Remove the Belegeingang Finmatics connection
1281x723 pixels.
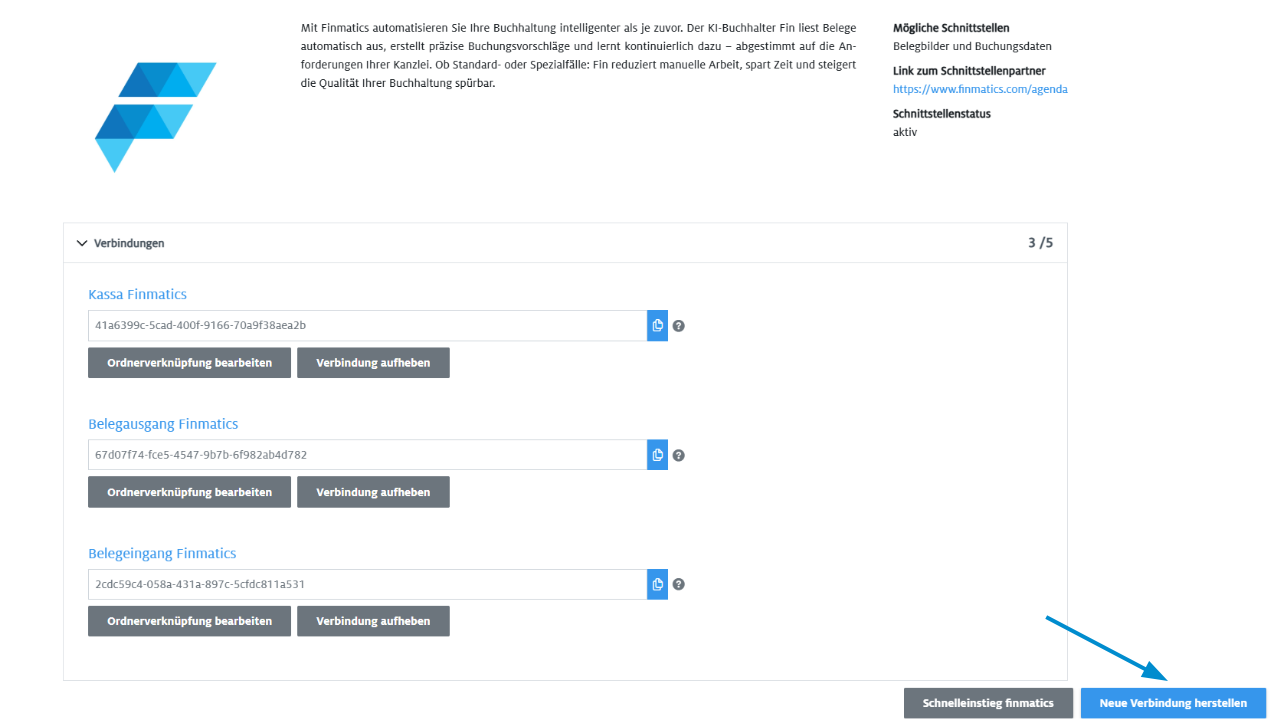pyautogui.click(x=373, y=621)
